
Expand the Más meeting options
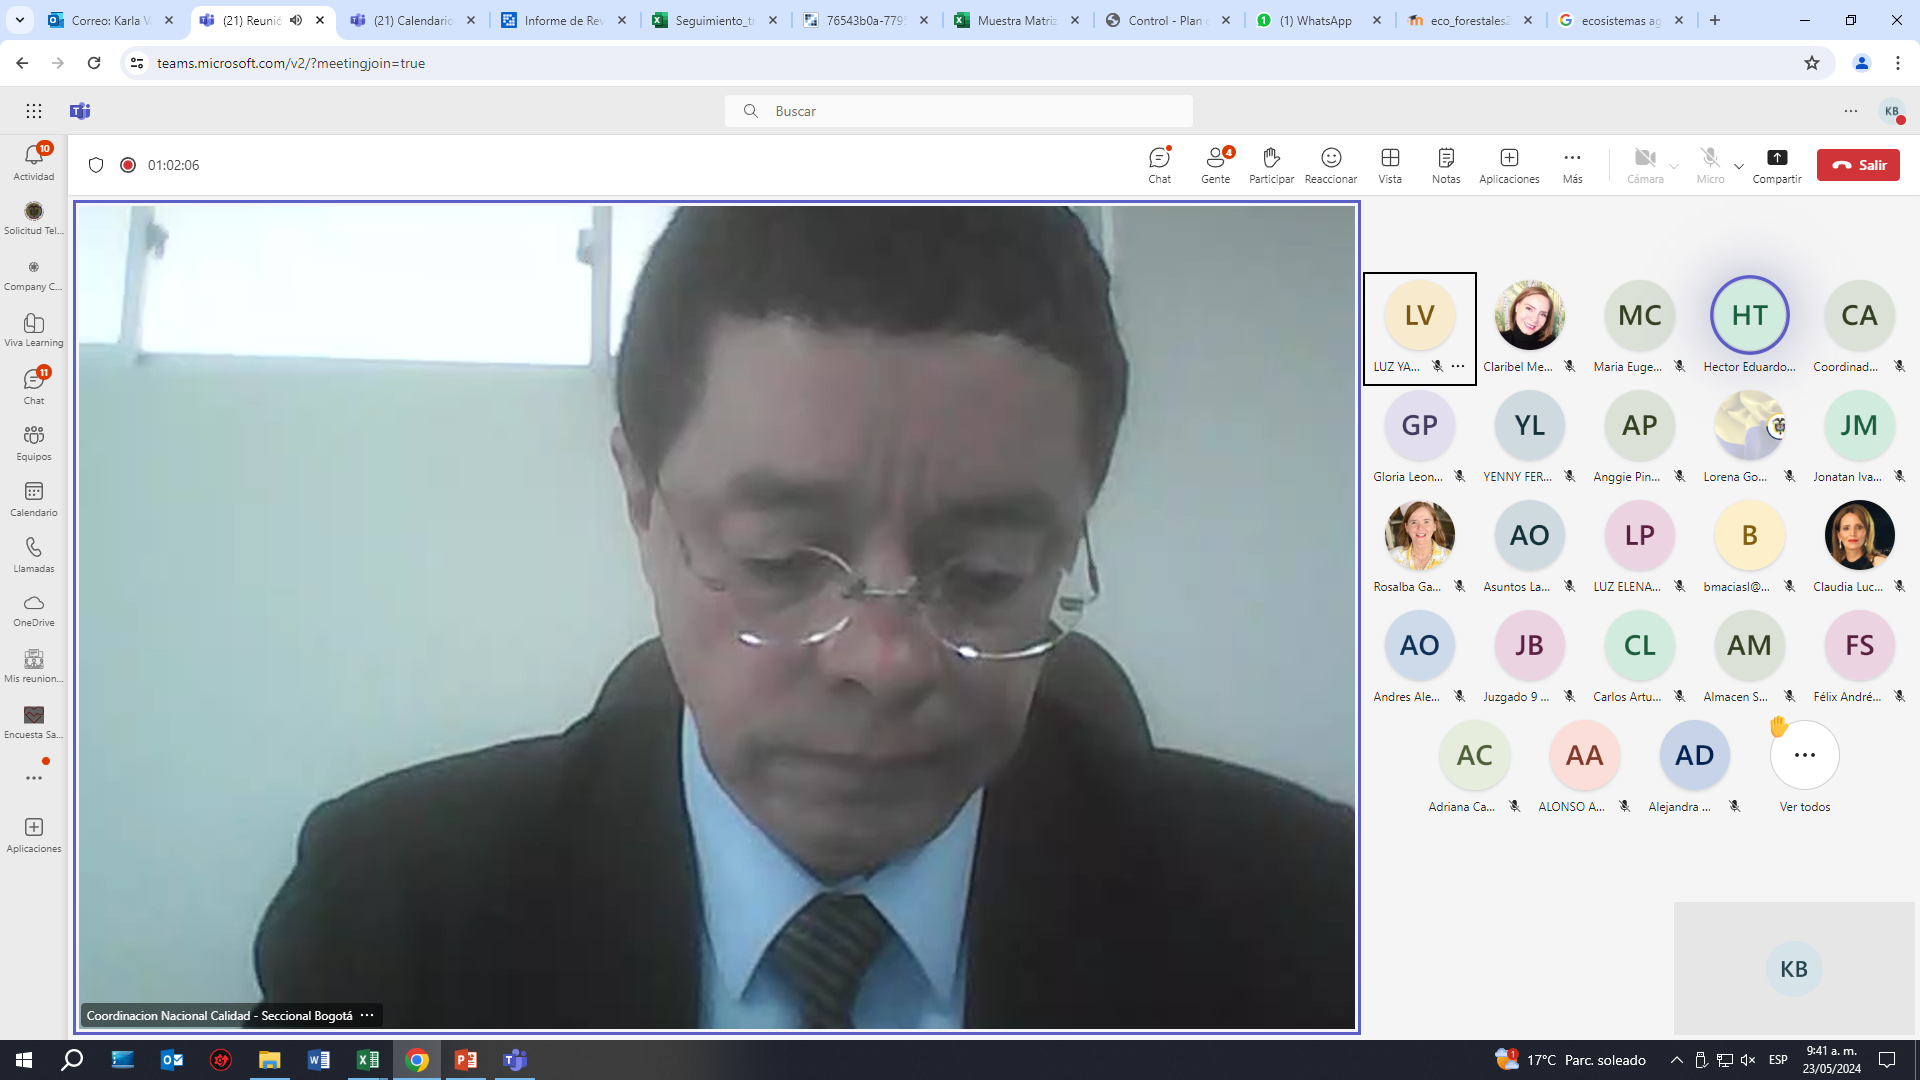1572,165
